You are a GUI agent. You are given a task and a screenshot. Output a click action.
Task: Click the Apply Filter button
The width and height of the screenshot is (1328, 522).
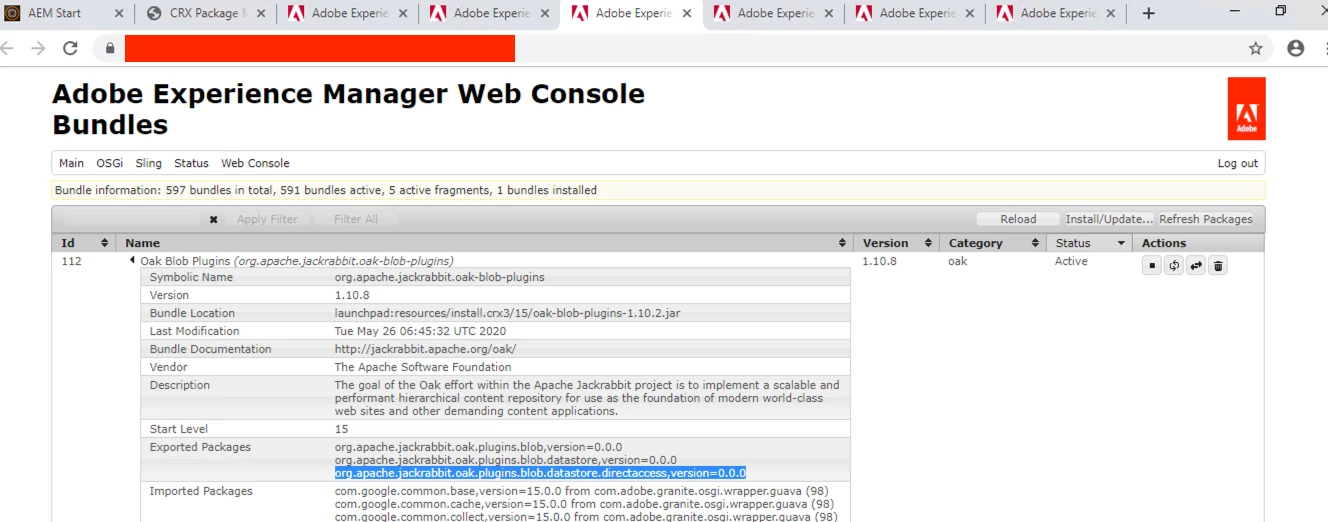click(x=267, y=219)
